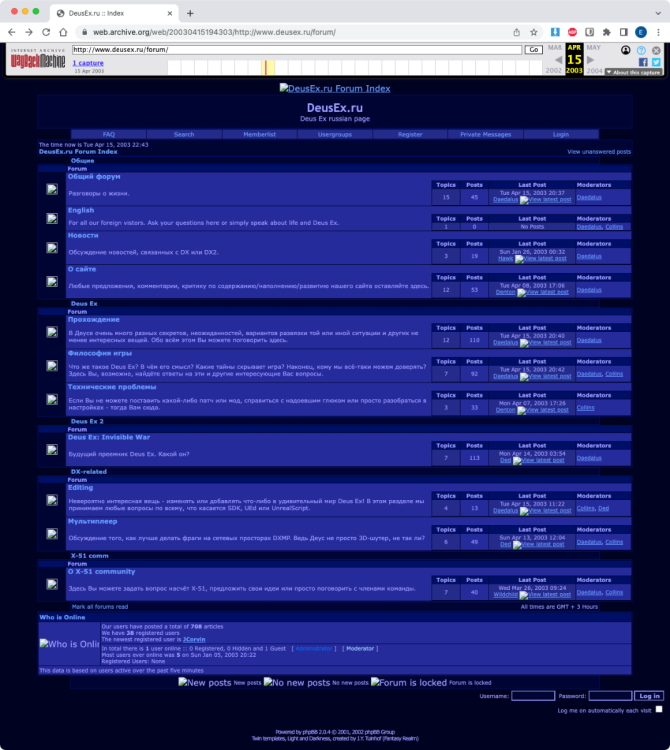Viewport: 670px width, 750px height.
Task: Open the Search menu item
Action: coord(184,134)
